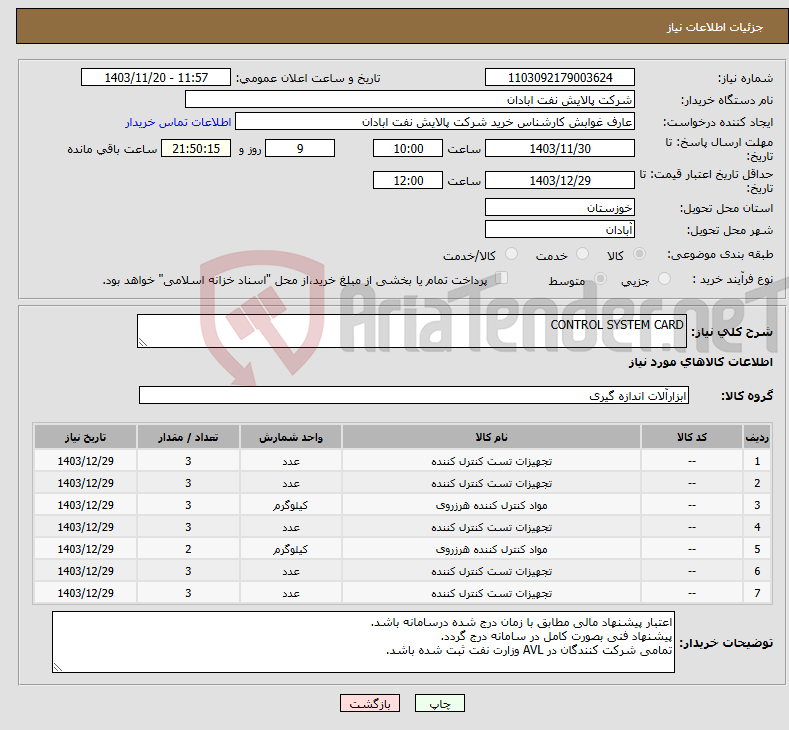Click the delivery province field خوزستان
The width and height of the screenshot is (789, 730).
(x=560, y=207)
